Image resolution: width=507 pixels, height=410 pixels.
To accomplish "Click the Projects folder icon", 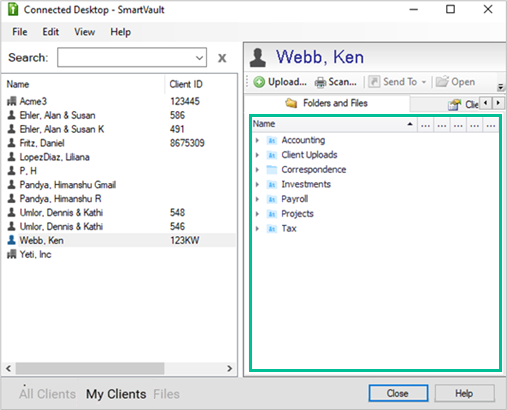I will pyautogui.click(x=272, y=214).
